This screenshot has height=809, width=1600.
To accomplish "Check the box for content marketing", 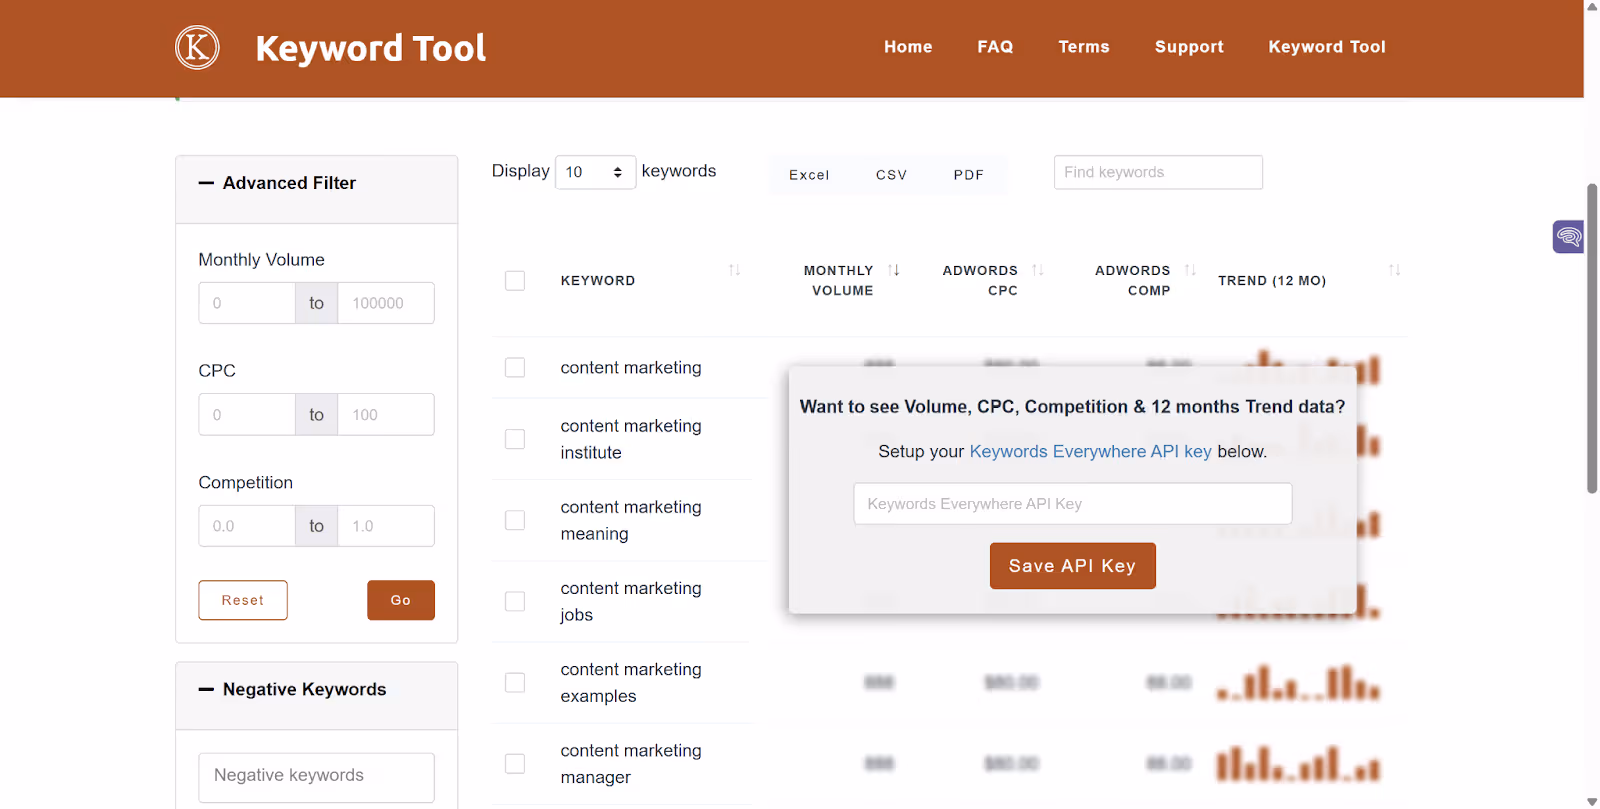I will point(515,368).
